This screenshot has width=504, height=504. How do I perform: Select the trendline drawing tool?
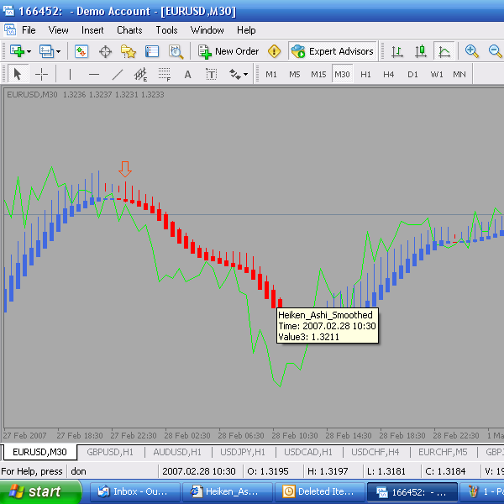[x=117, y=74]
